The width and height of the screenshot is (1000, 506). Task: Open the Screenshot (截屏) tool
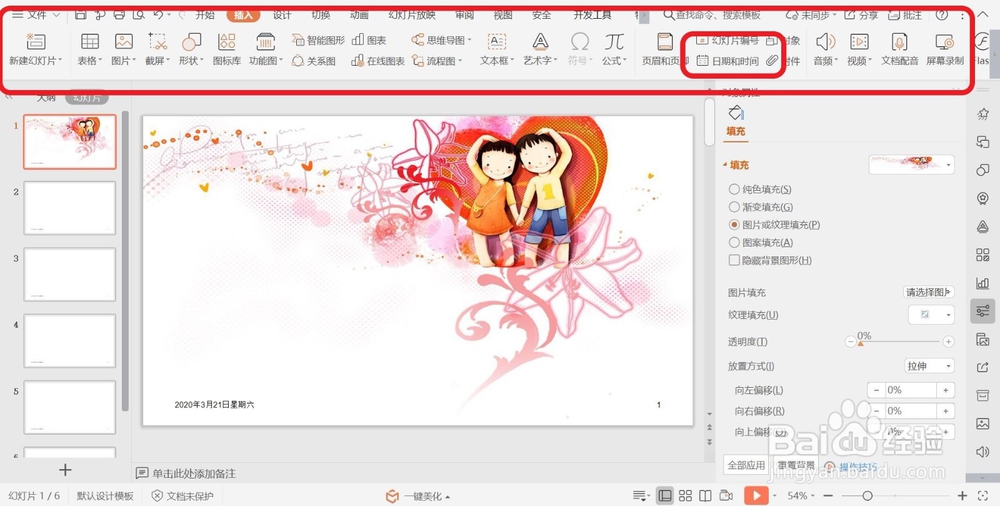pos(158,42)
